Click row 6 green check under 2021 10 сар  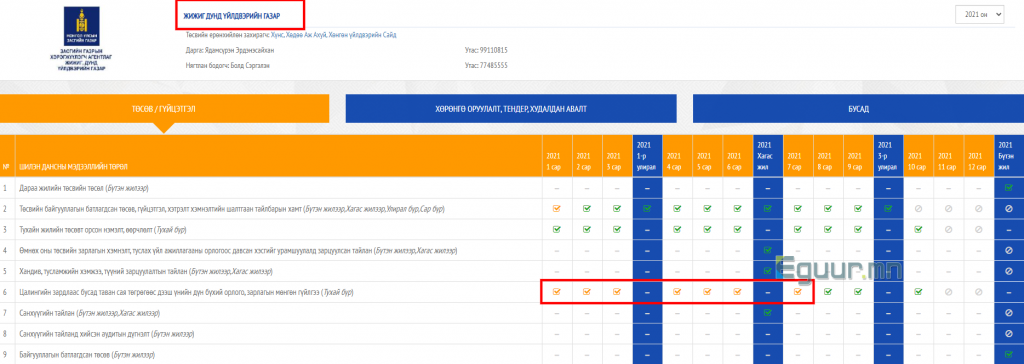click(918, 292)
